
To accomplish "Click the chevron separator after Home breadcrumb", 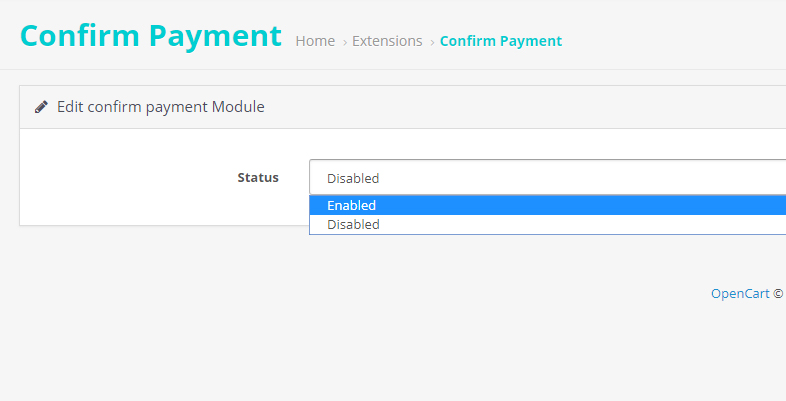I will coord(344,42).
